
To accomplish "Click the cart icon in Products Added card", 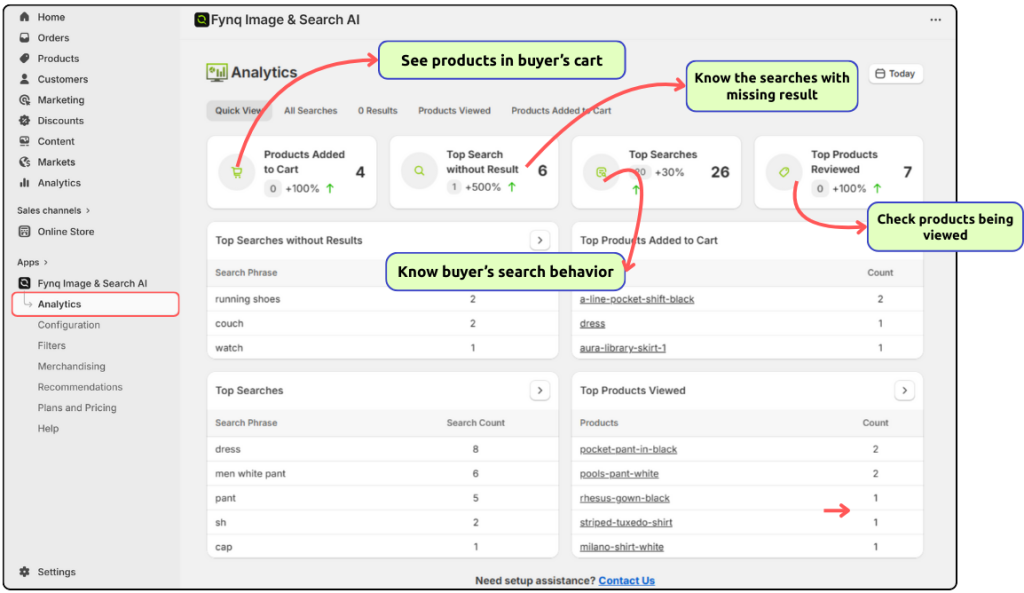I will pyautogui.click(x=236, y=172).
